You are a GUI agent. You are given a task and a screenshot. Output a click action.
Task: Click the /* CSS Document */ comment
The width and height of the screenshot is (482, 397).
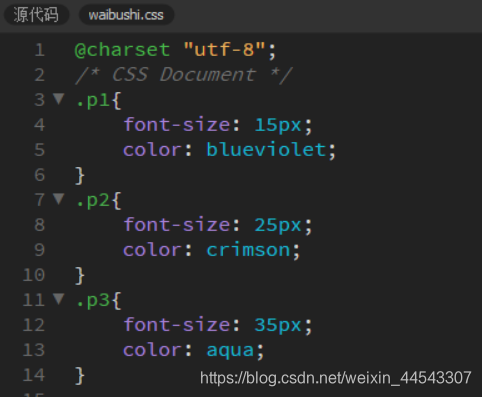(184, 75)
